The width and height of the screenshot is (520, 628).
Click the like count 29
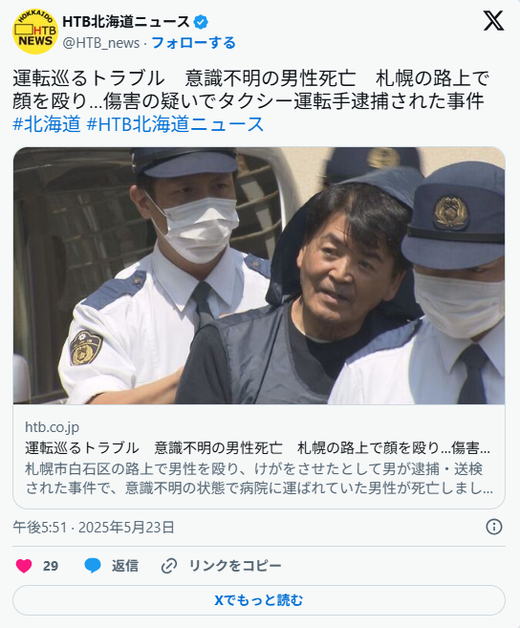pos(50,566)
